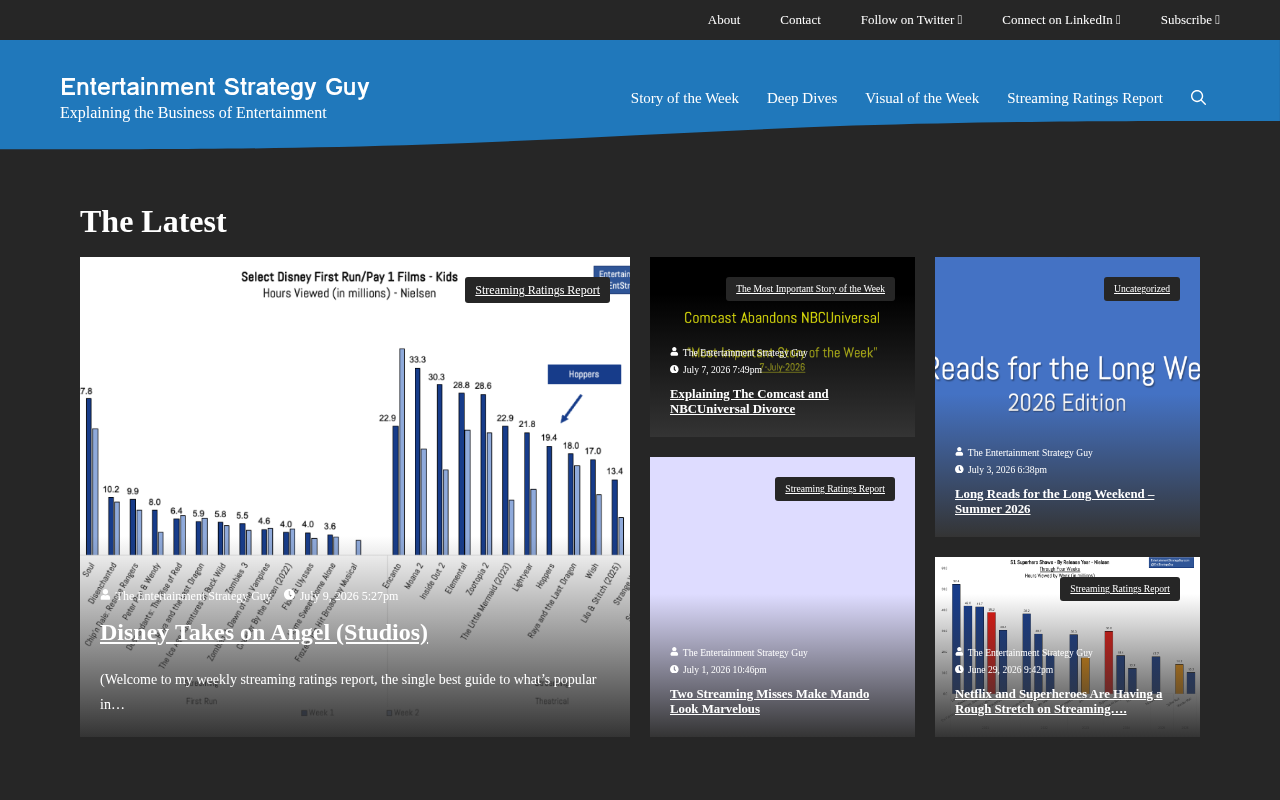Click author name on Mando post
Viewport: 1280px width, 800px height.
tap(745, 653)
